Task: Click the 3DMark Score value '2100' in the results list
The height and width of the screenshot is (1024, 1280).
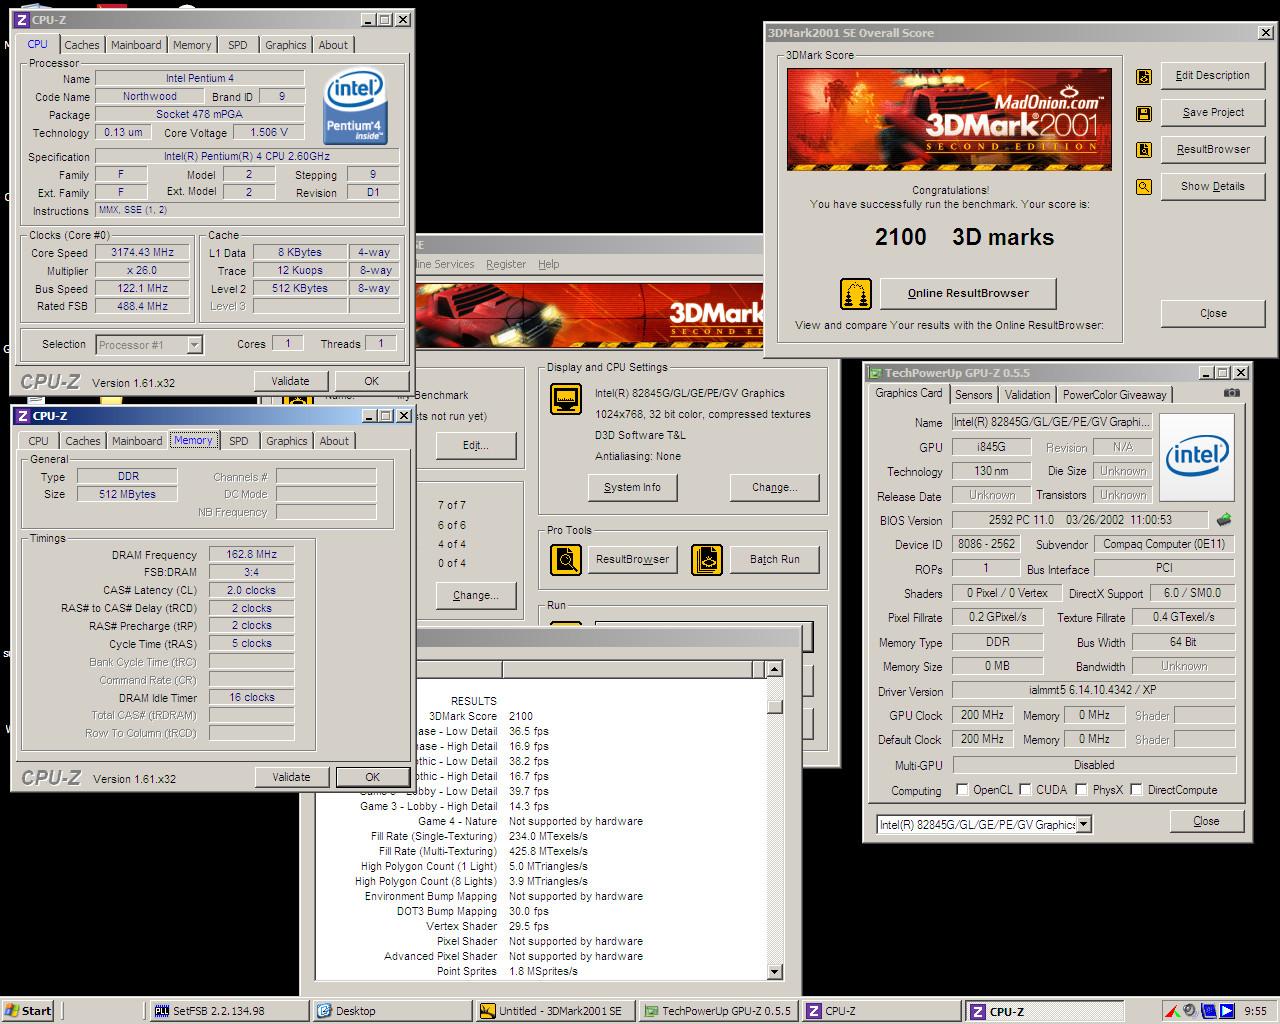Action: [x=521, y=716]
